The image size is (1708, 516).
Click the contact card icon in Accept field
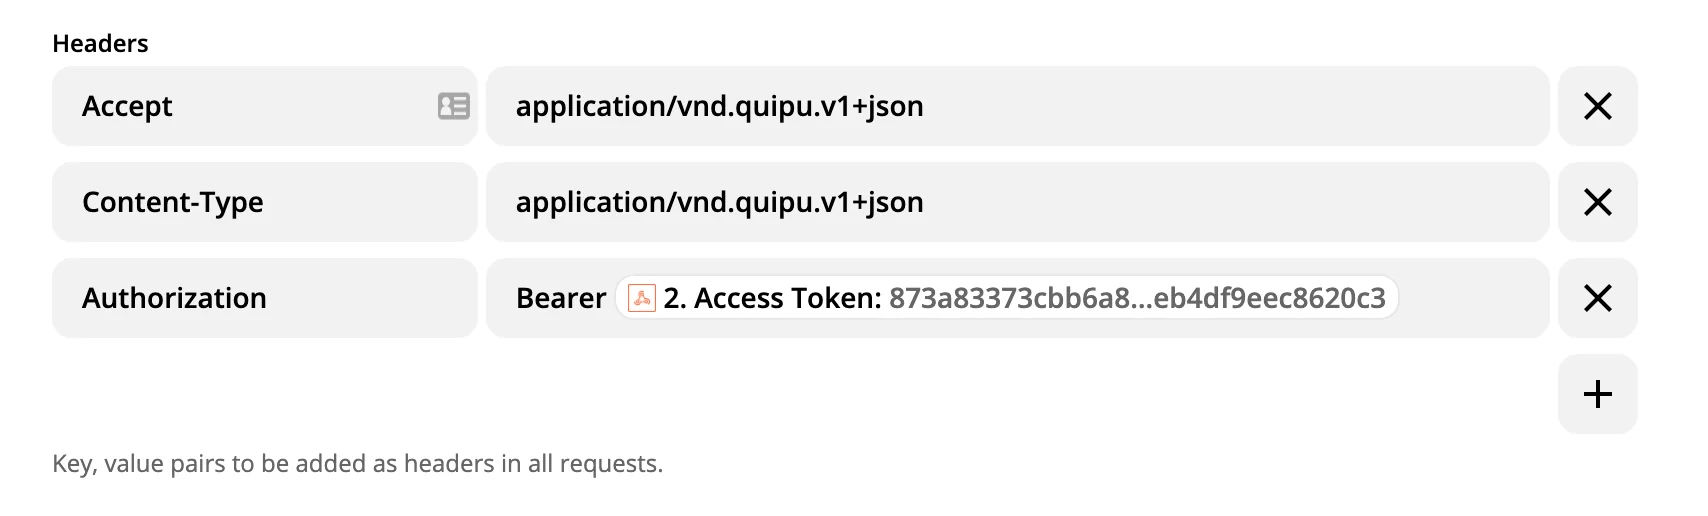point(453,106)
